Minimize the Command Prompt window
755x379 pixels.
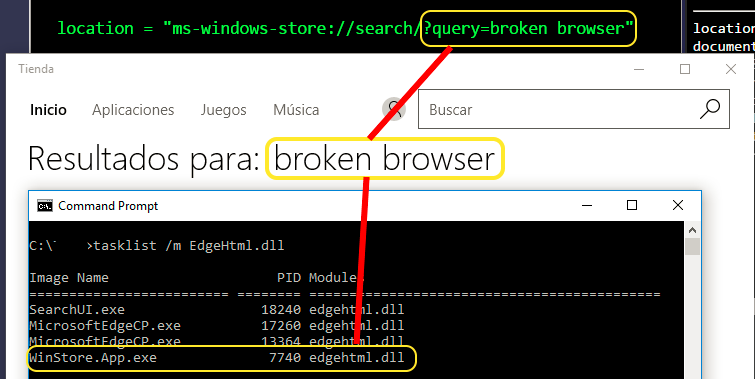(586, 205)
